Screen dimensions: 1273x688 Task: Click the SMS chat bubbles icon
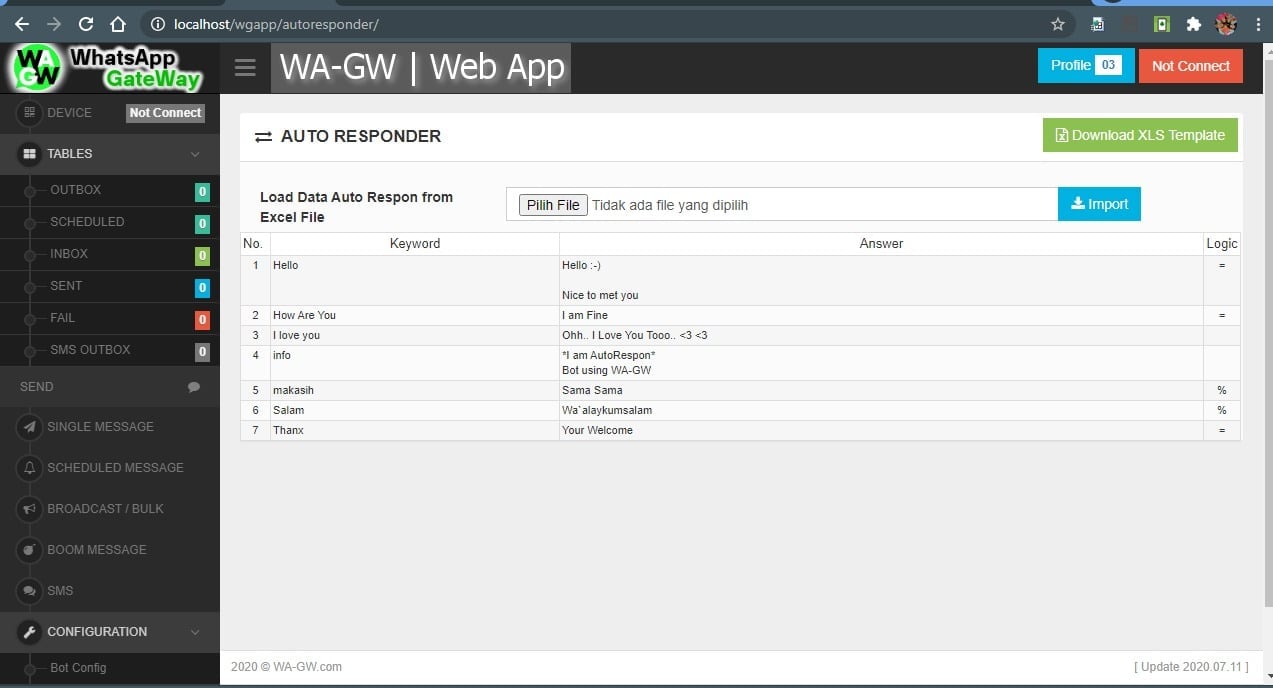click(x=30, y=591)
